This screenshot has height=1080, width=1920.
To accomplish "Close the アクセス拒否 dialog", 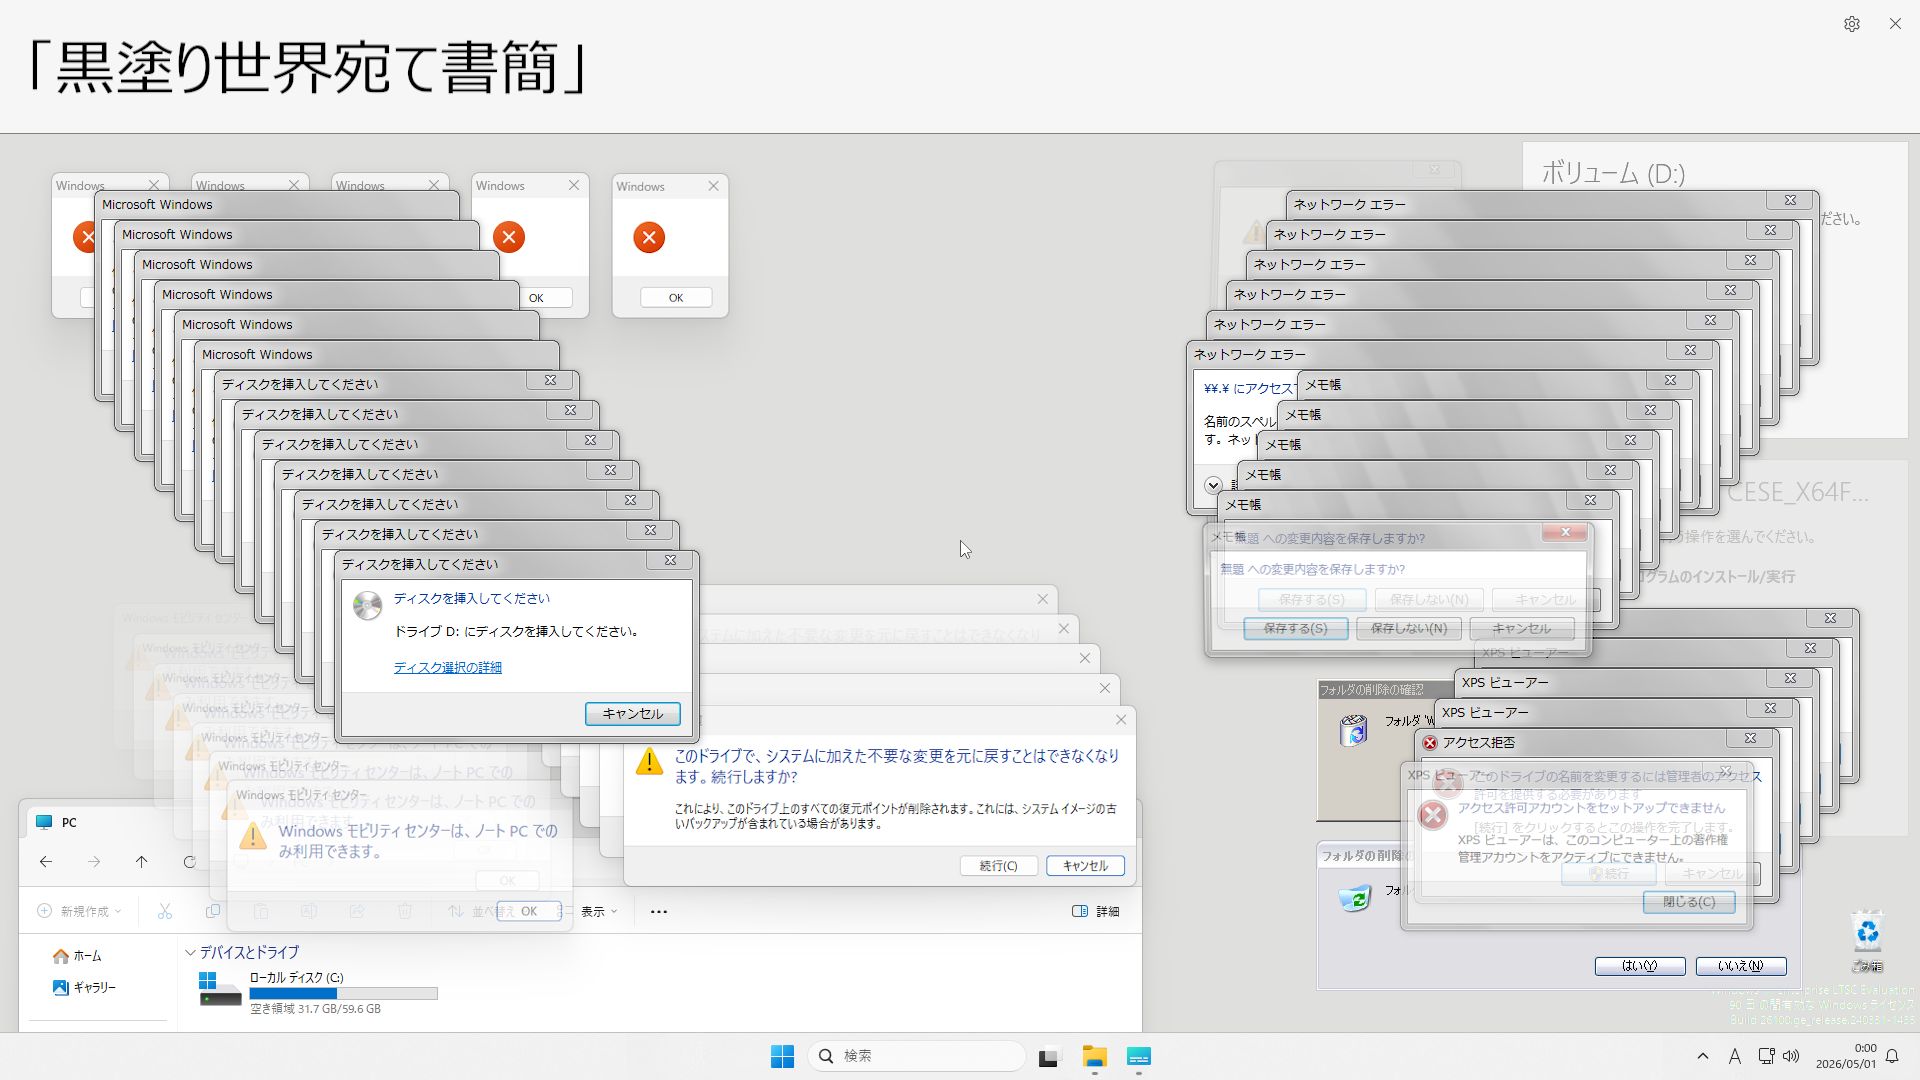I will point(1750,739).
